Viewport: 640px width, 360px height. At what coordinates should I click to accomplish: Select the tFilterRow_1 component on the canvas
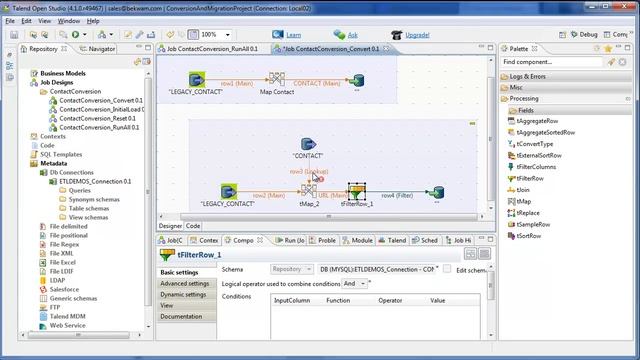(x=356, y=191)
